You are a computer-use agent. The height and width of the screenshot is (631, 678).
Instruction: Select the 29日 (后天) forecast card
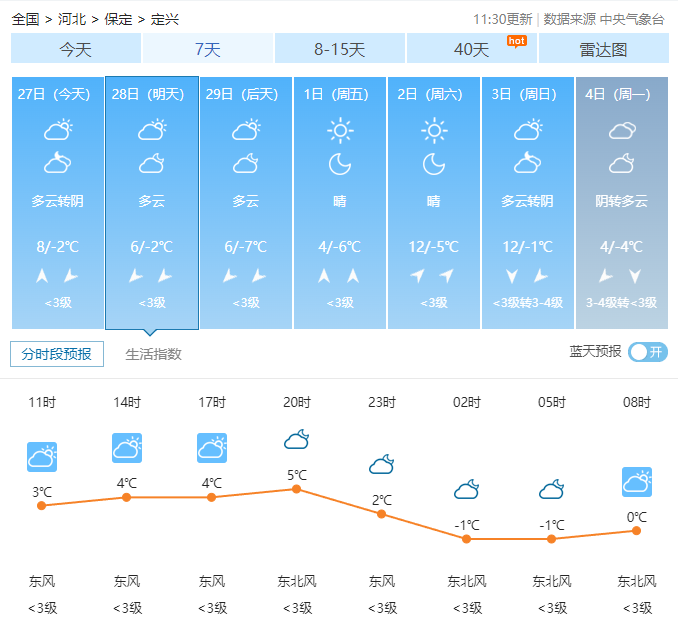tap(245, 203)
